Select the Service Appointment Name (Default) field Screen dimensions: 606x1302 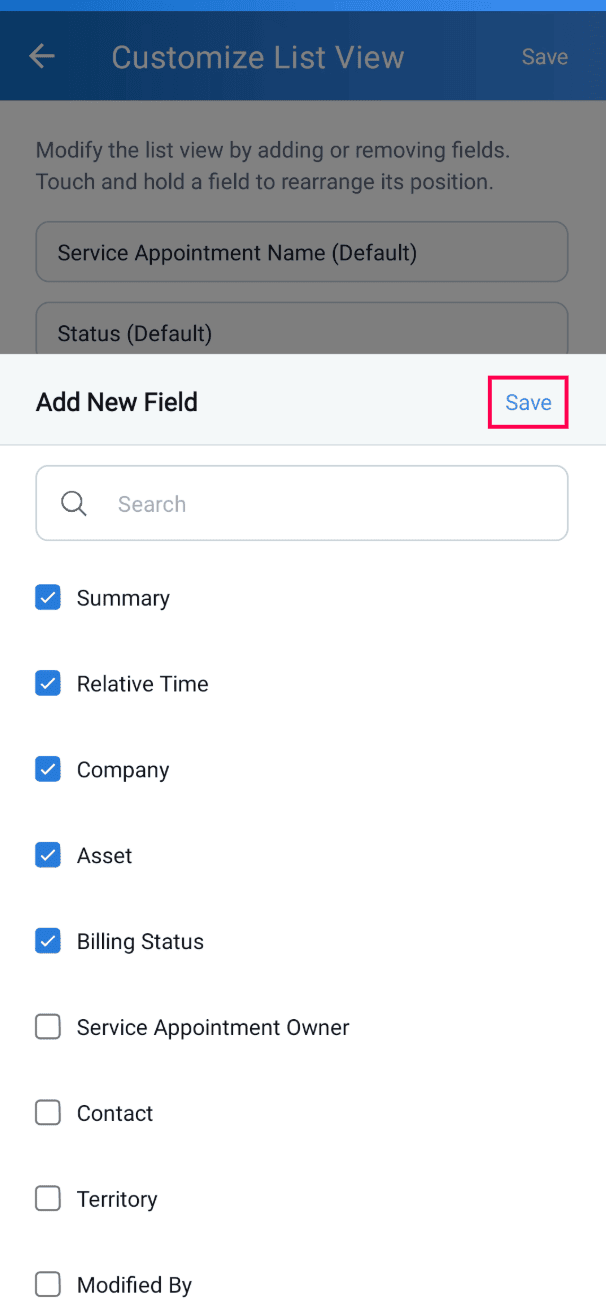[x=302, y=252]
